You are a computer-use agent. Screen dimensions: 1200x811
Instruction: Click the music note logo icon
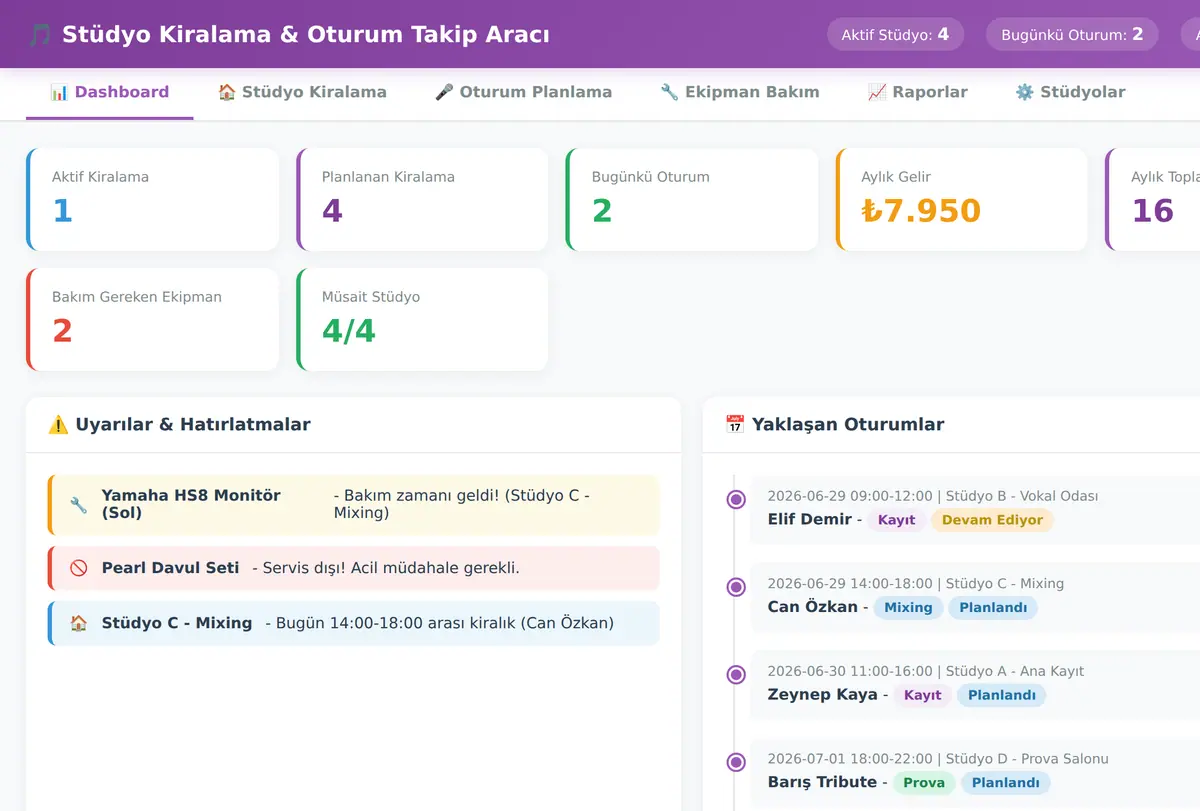coord(39,35)
